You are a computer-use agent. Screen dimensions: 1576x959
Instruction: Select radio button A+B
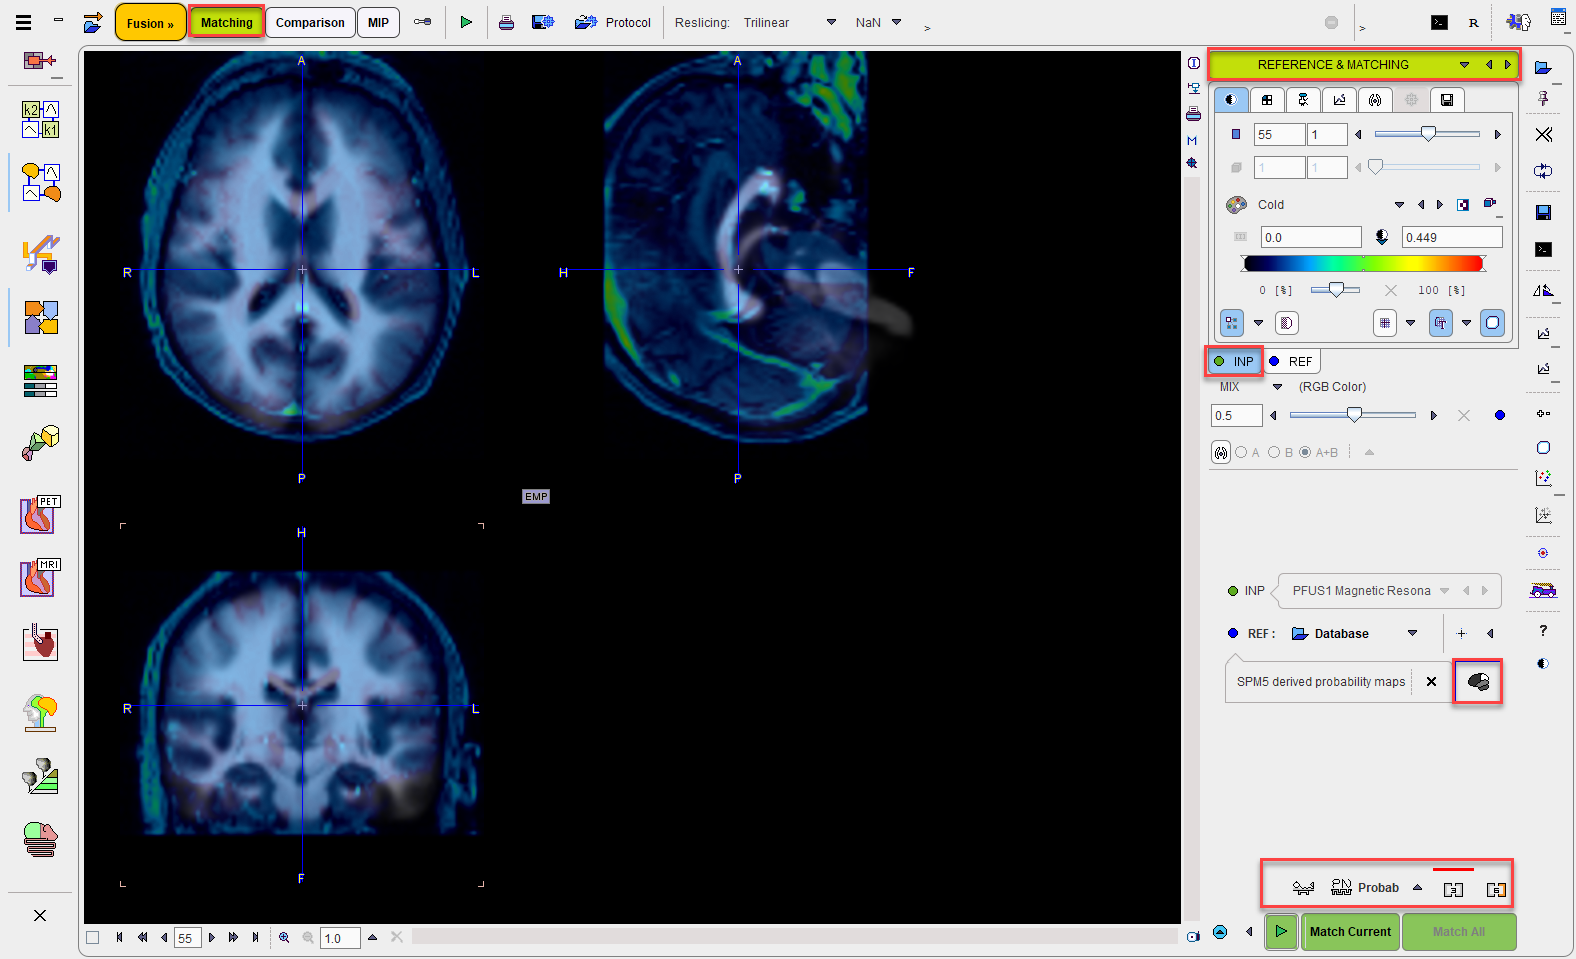point(1305,452)
